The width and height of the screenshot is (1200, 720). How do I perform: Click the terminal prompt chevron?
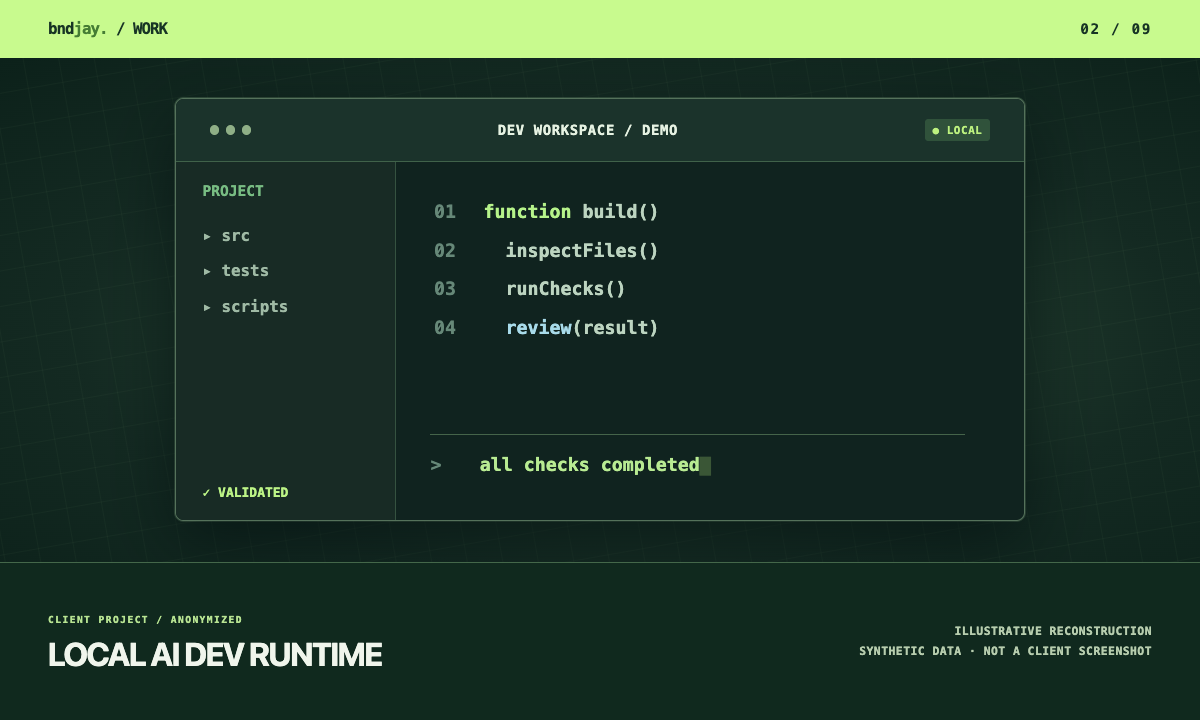point(436,465)
